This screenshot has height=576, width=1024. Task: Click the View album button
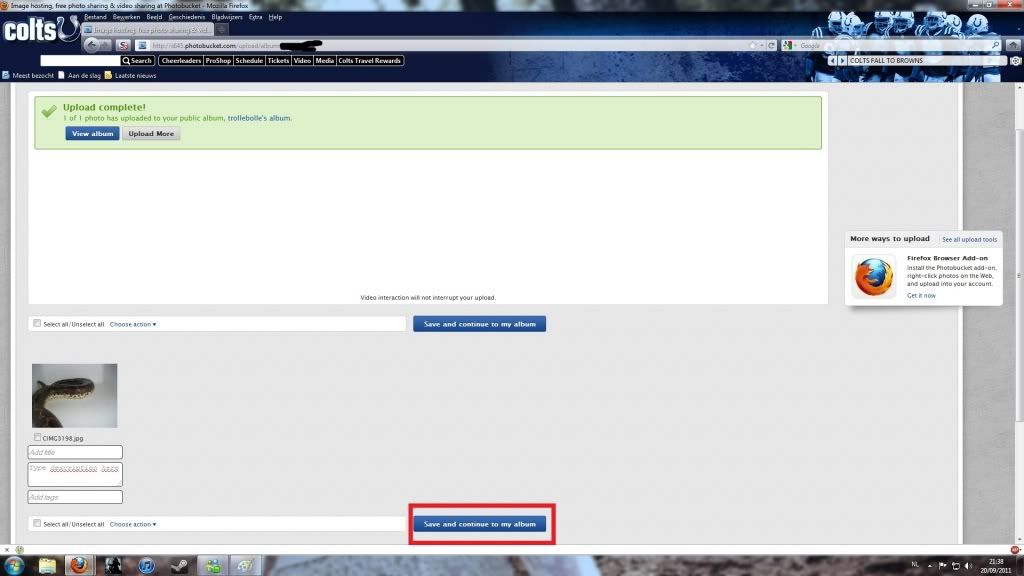click(x=92, y=133)
